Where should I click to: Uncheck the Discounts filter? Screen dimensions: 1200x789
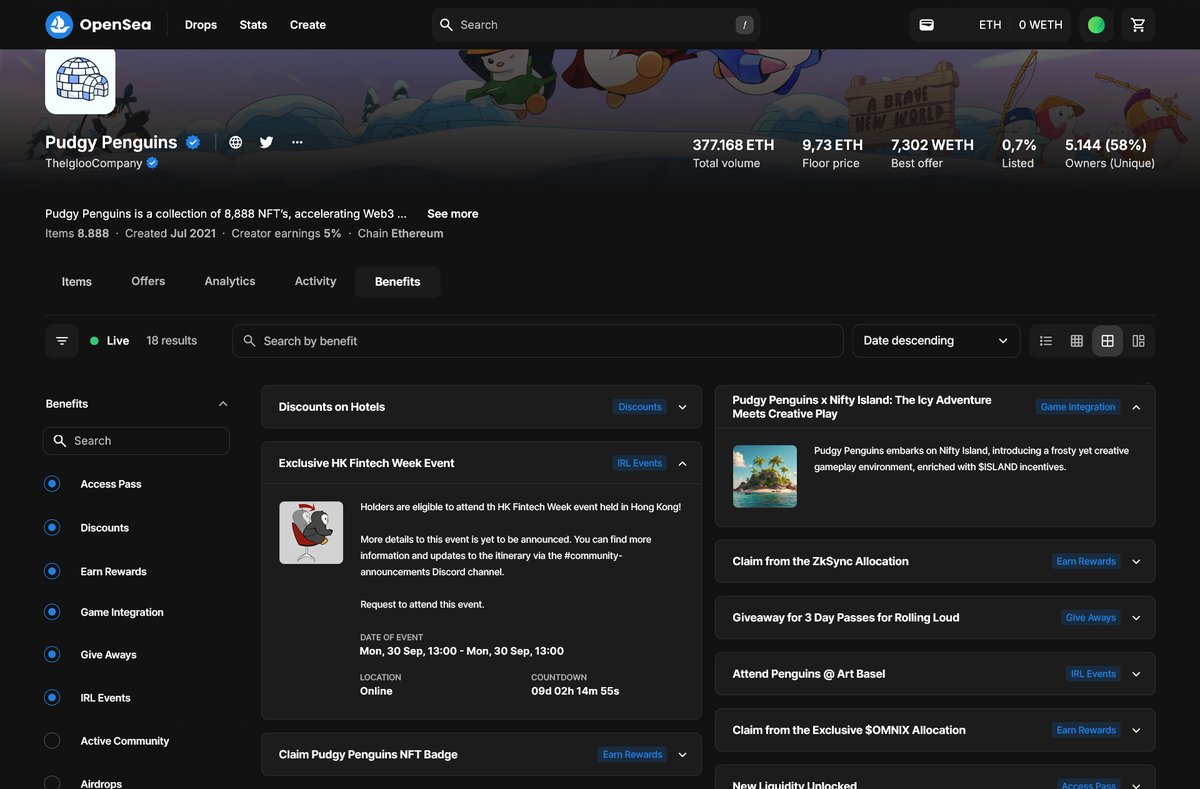pyautogui.click(x=52, y=528)
